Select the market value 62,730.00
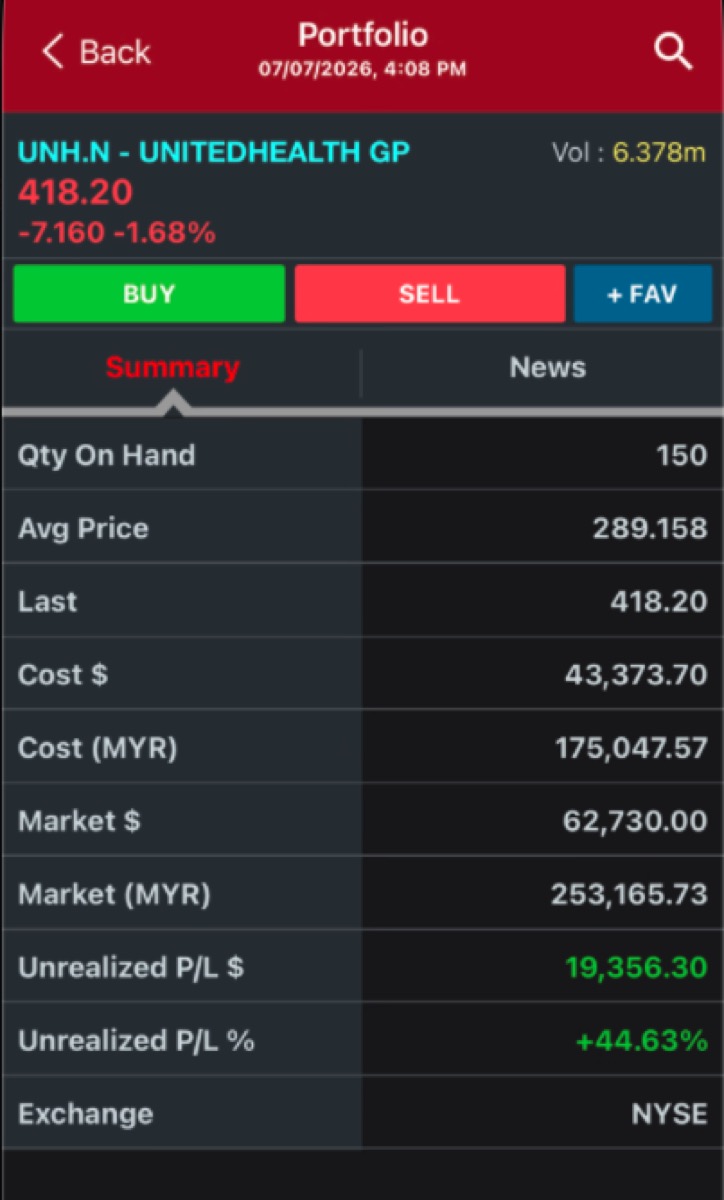This screenshot has height=1200, width=724. [x=635, y=821]
